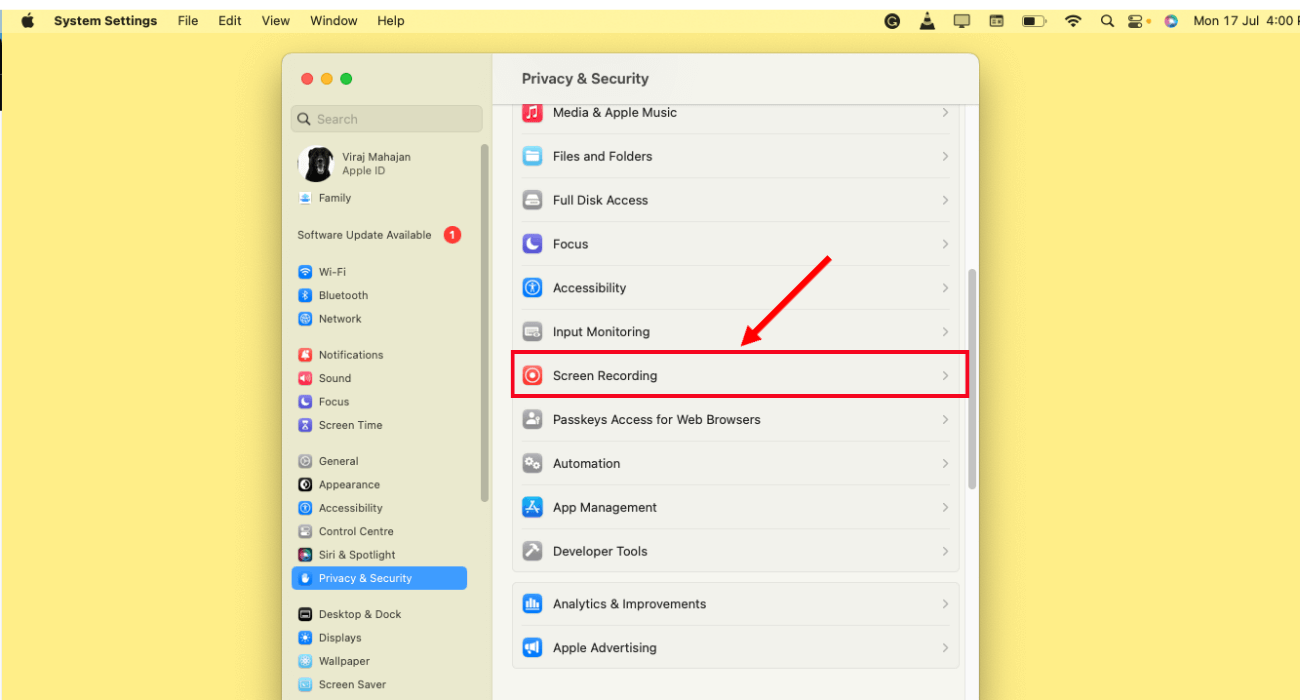This screenshot has width=1300, height=700.
Task: Open the View menu
Action: coord(276,20)
